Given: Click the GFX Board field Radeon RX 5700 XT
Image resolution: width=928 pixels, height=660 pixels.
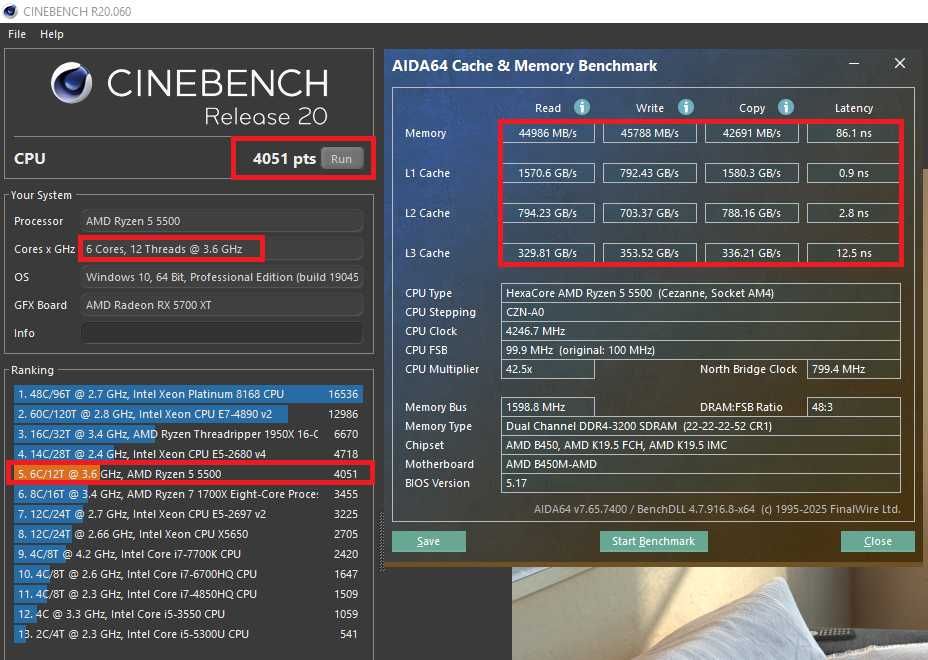Looking at the screenshot, I should 222,305.
